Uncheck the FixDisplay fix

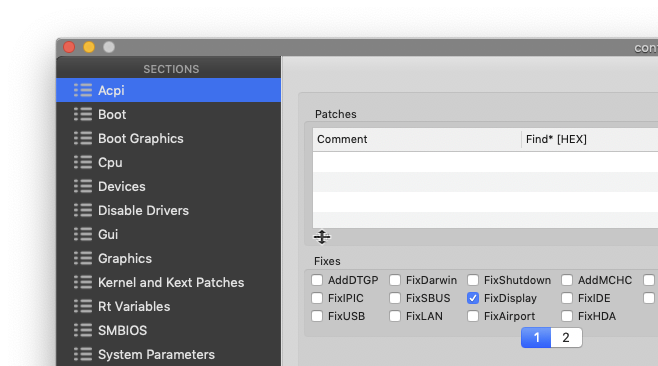point(473,298)
